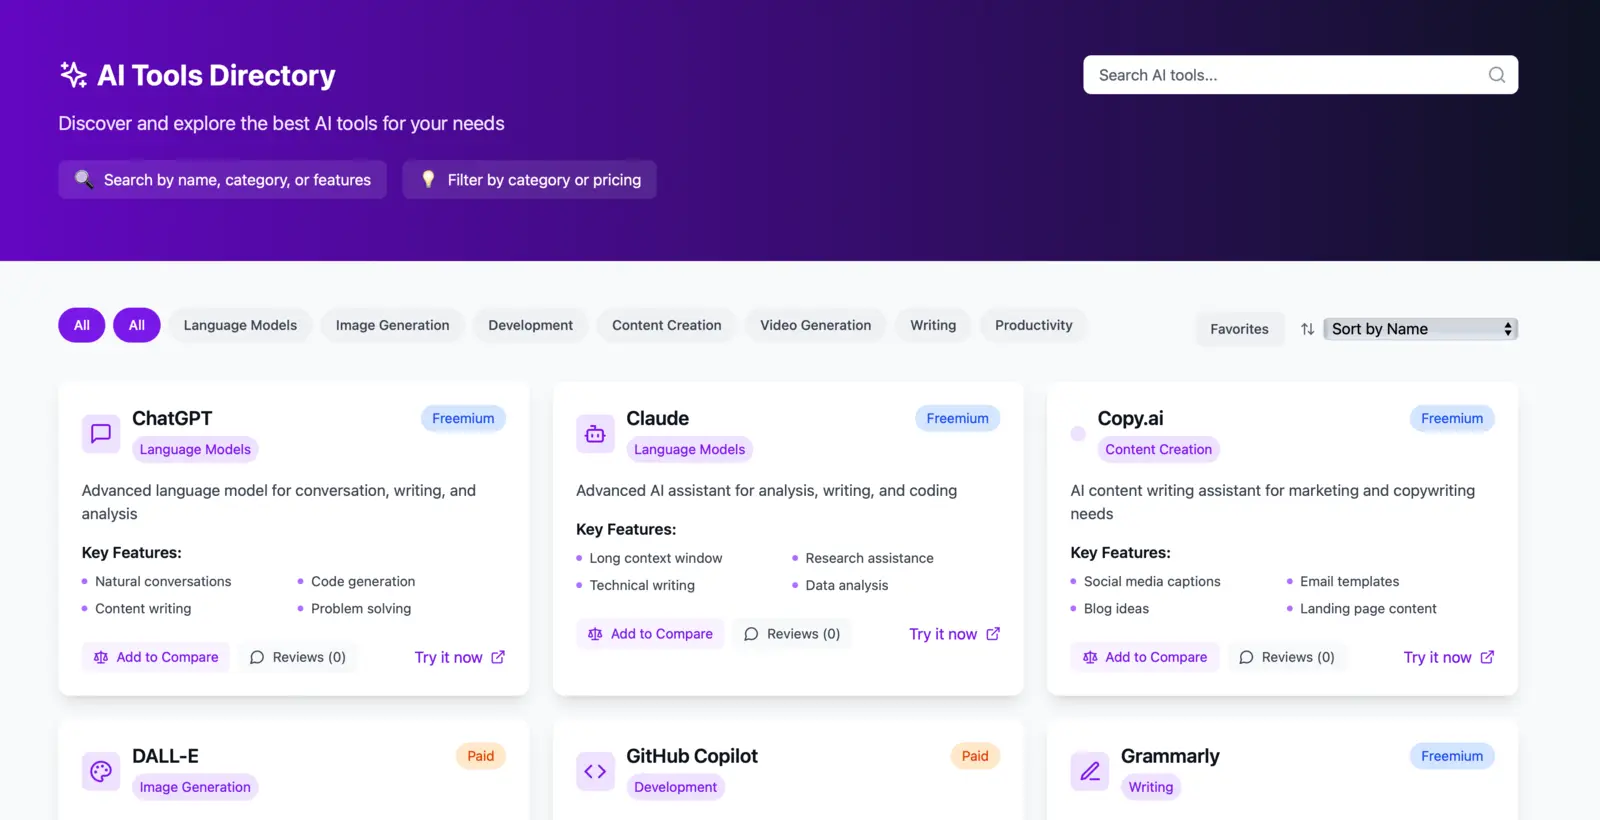Open the Sort by Name dropdown

(x=1420, y=329)
